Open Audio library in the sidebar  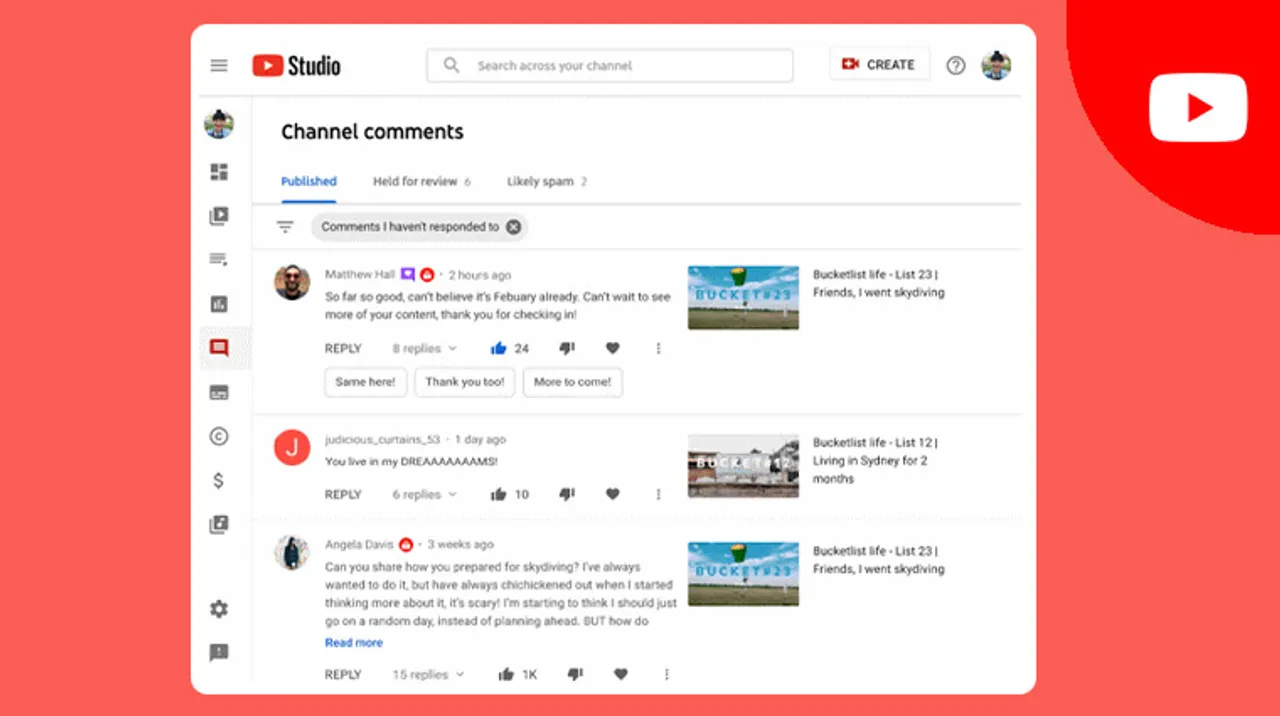(x=219, y=524)
